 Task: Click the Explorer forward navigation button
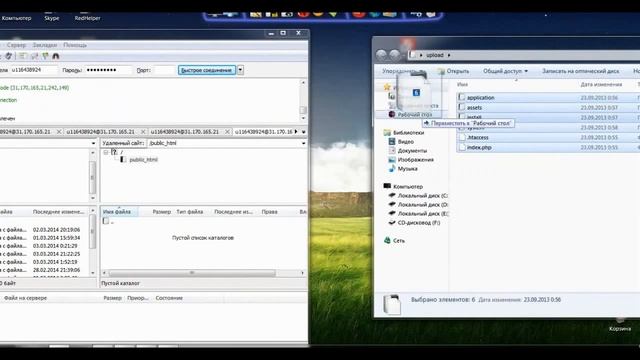pyautogui.click(x=395, y=55)
